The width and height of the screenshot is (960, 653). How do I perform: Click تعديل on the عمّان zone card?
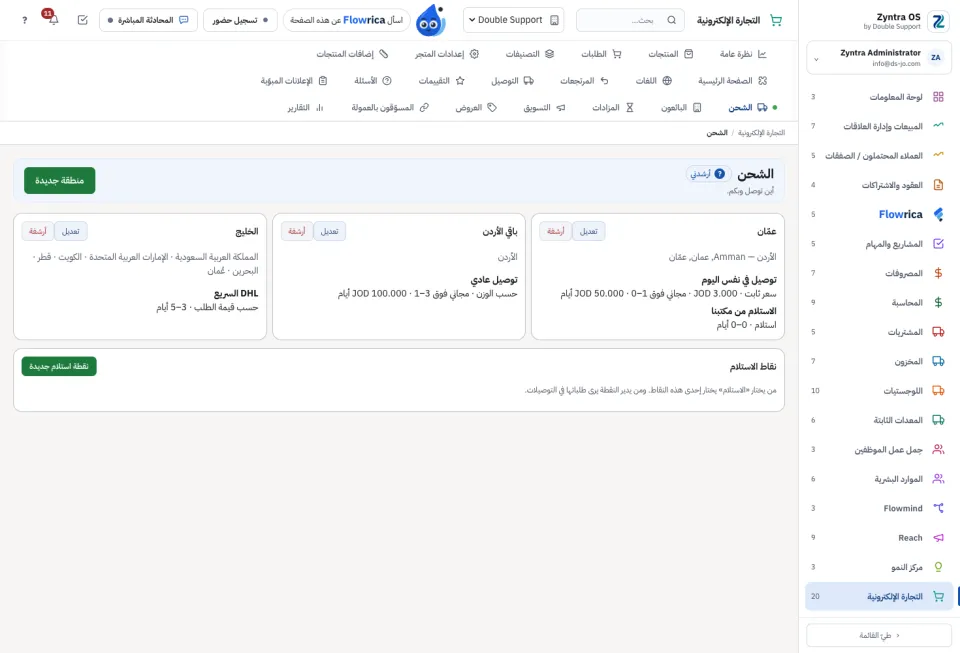[x=588, y=231]
